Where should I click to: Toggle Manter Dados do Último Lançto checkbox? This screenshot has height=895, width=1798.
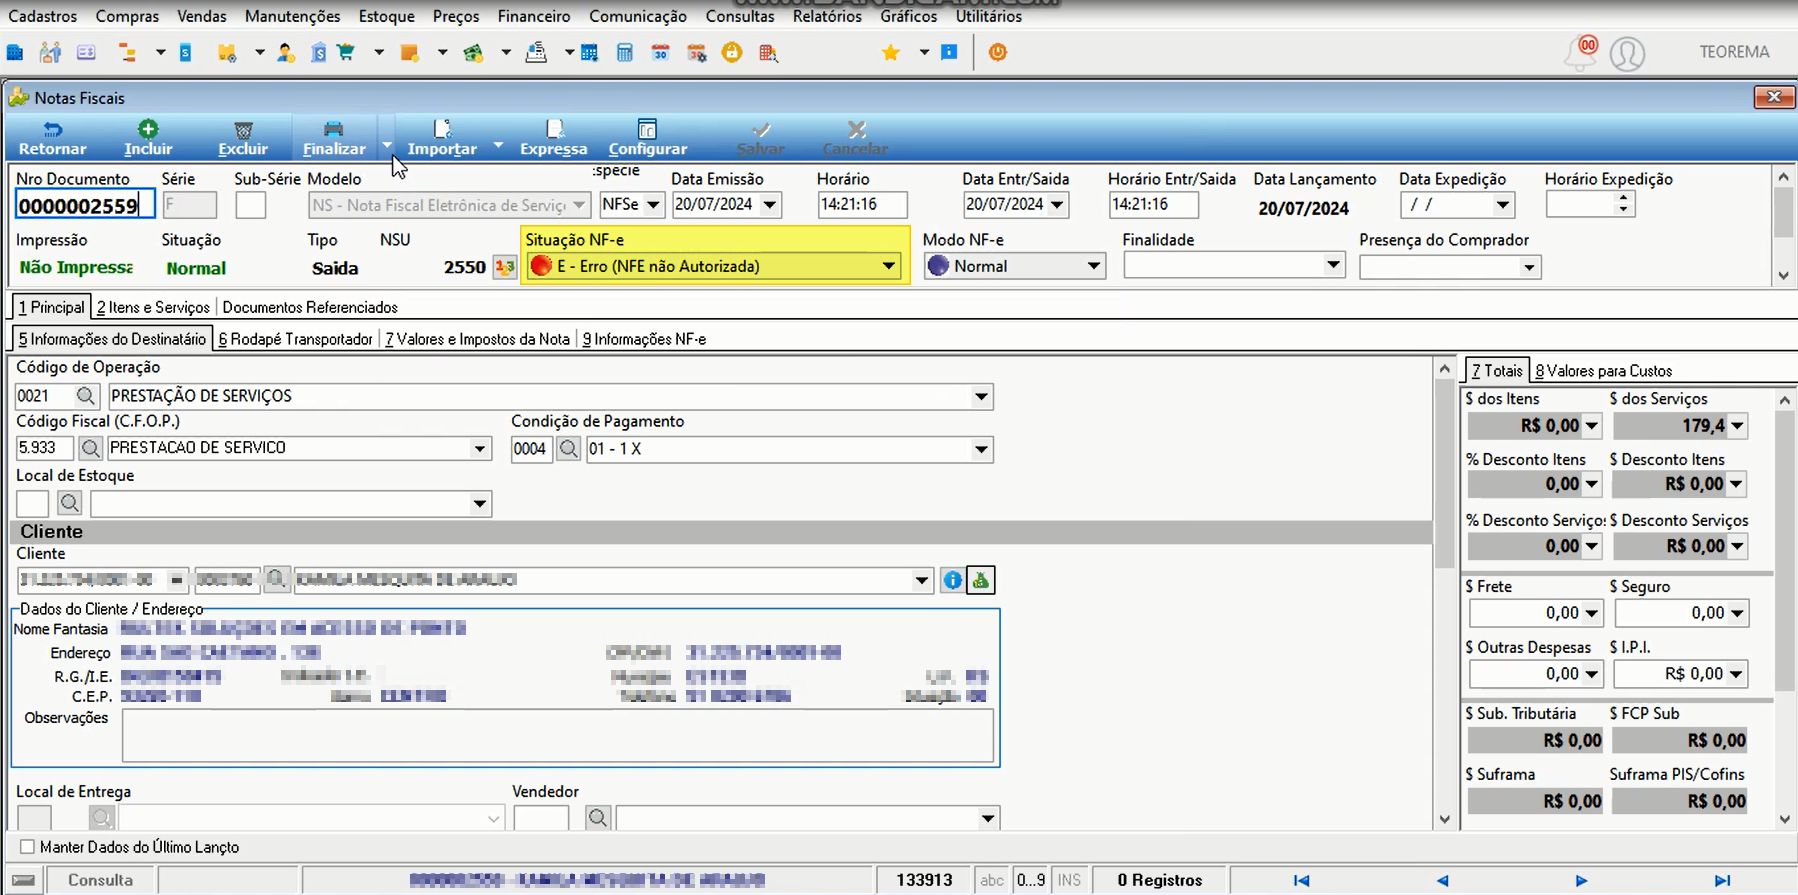tap(27, 847)
